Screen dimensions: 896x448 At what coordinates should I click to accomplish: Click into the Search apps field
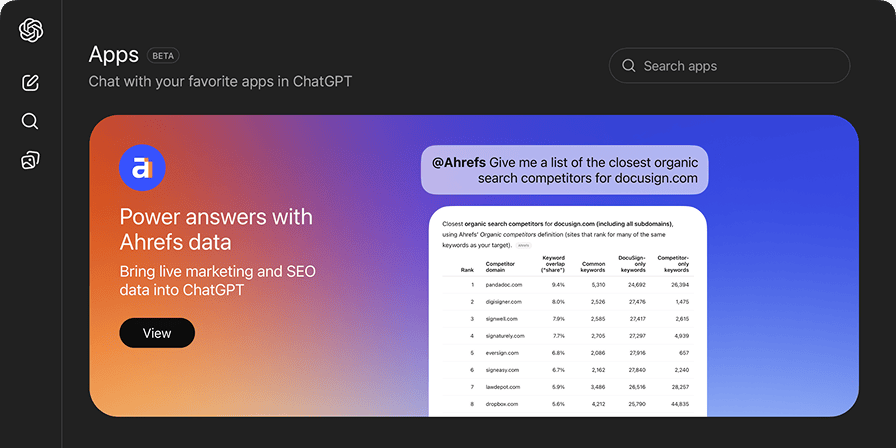coord(729,66)
